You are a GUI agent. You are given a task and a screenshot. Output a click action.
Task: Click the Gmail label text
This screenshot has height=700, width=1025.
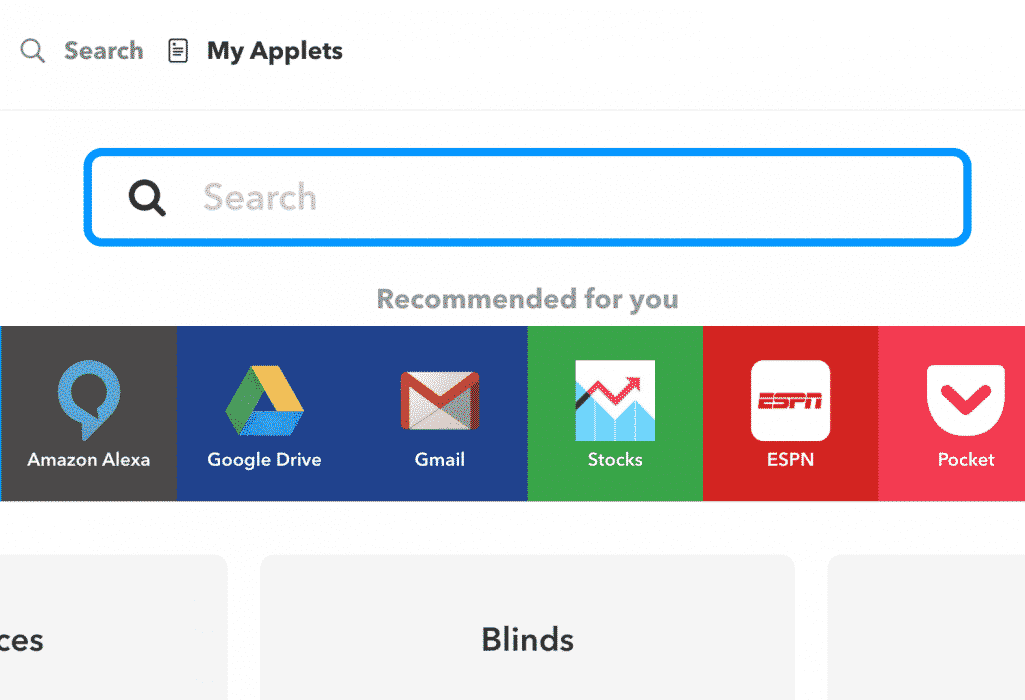(x=440, y=459)
